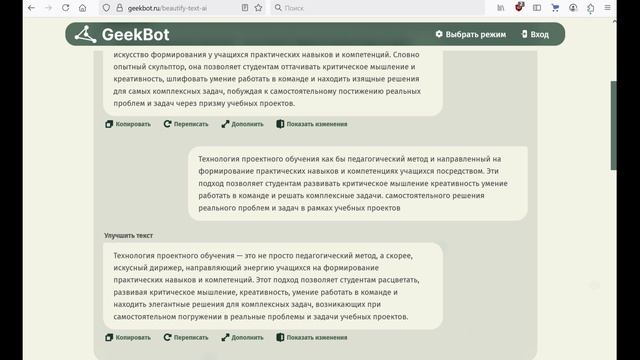The image size is (640, 360).
Task: Click the padlock site info icon
Action: pos(119,8)
